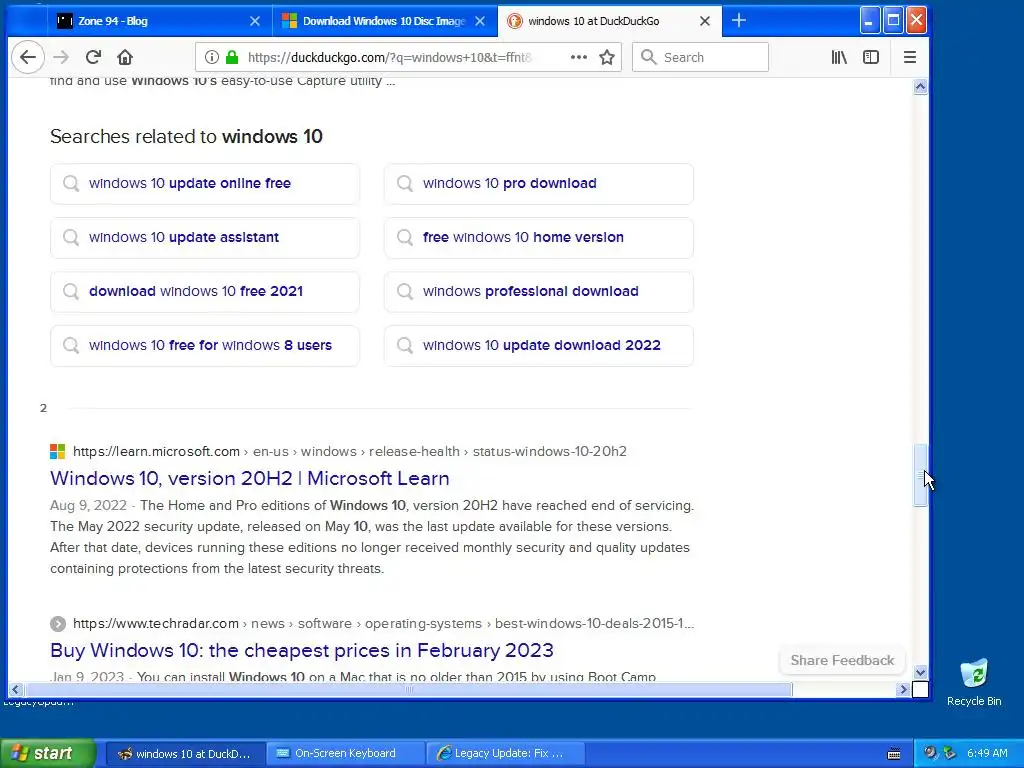Open a new tab with plus
Viewport: 1024px width, 768px height.
(x=739, y=21)
